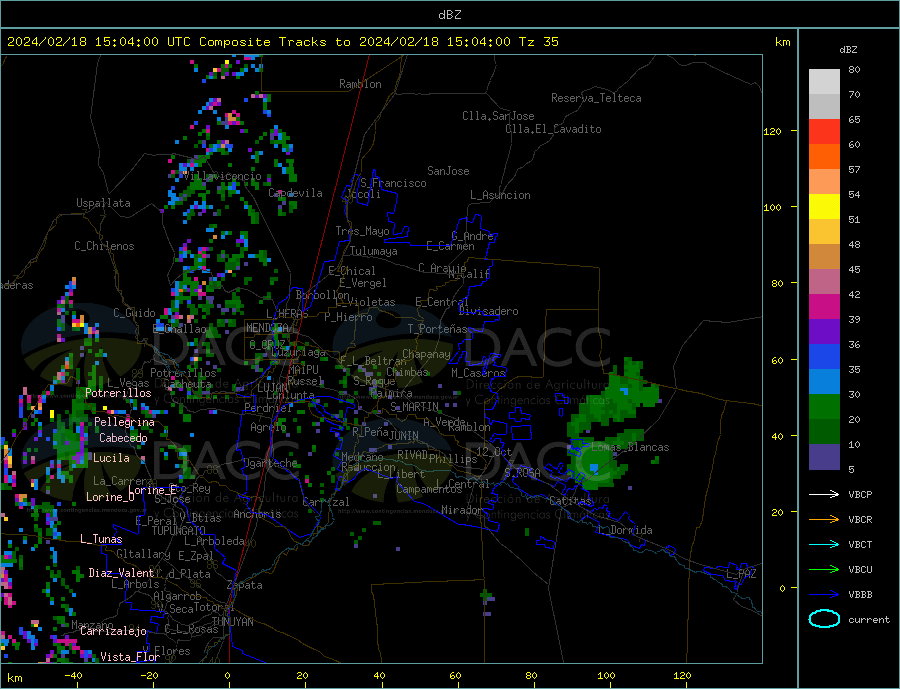
Task: Click the Ugarteche label
Action: pos(271,463)
